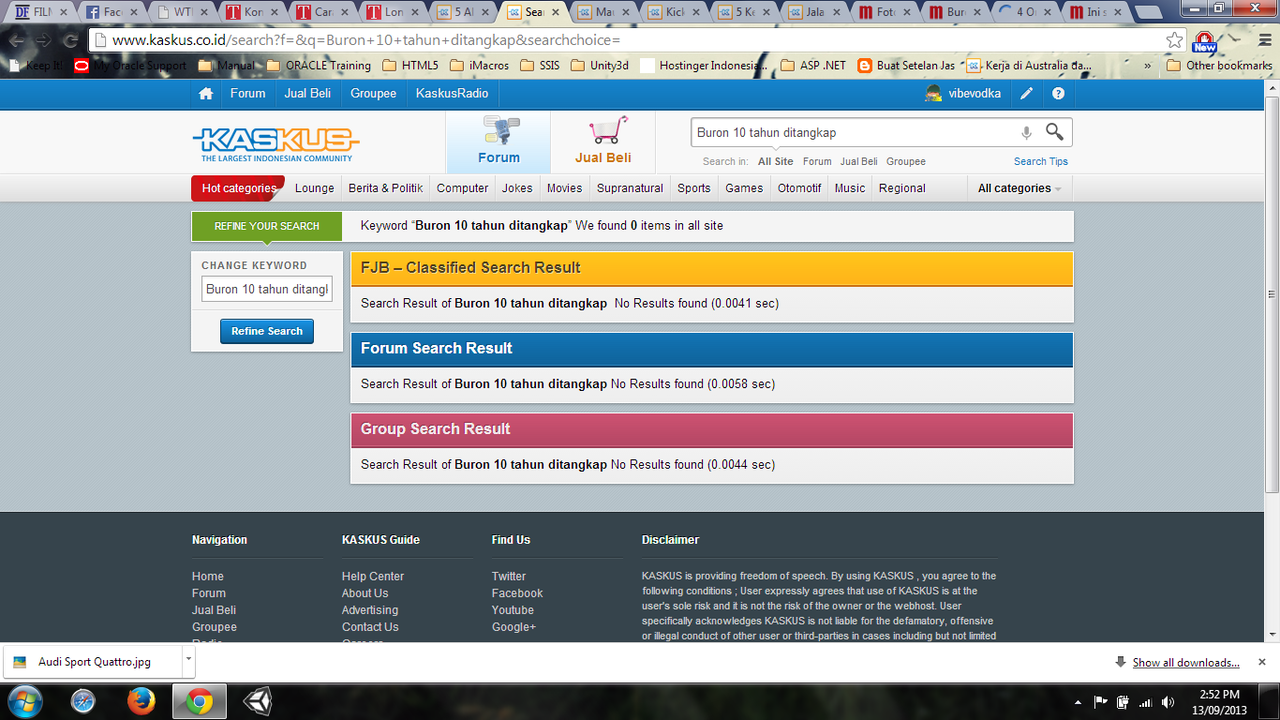Go to the KASKUS home icon
Viewport: 1280px width, 720px height.
[205, 93]
